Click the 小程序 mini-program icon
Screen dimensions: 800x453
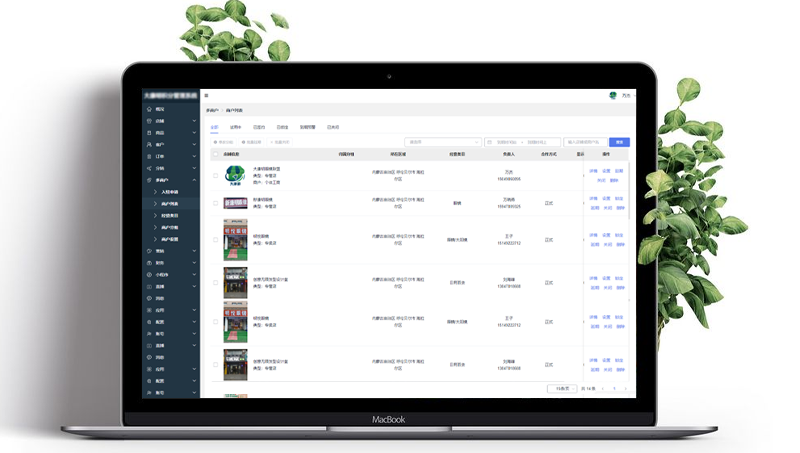149,274
